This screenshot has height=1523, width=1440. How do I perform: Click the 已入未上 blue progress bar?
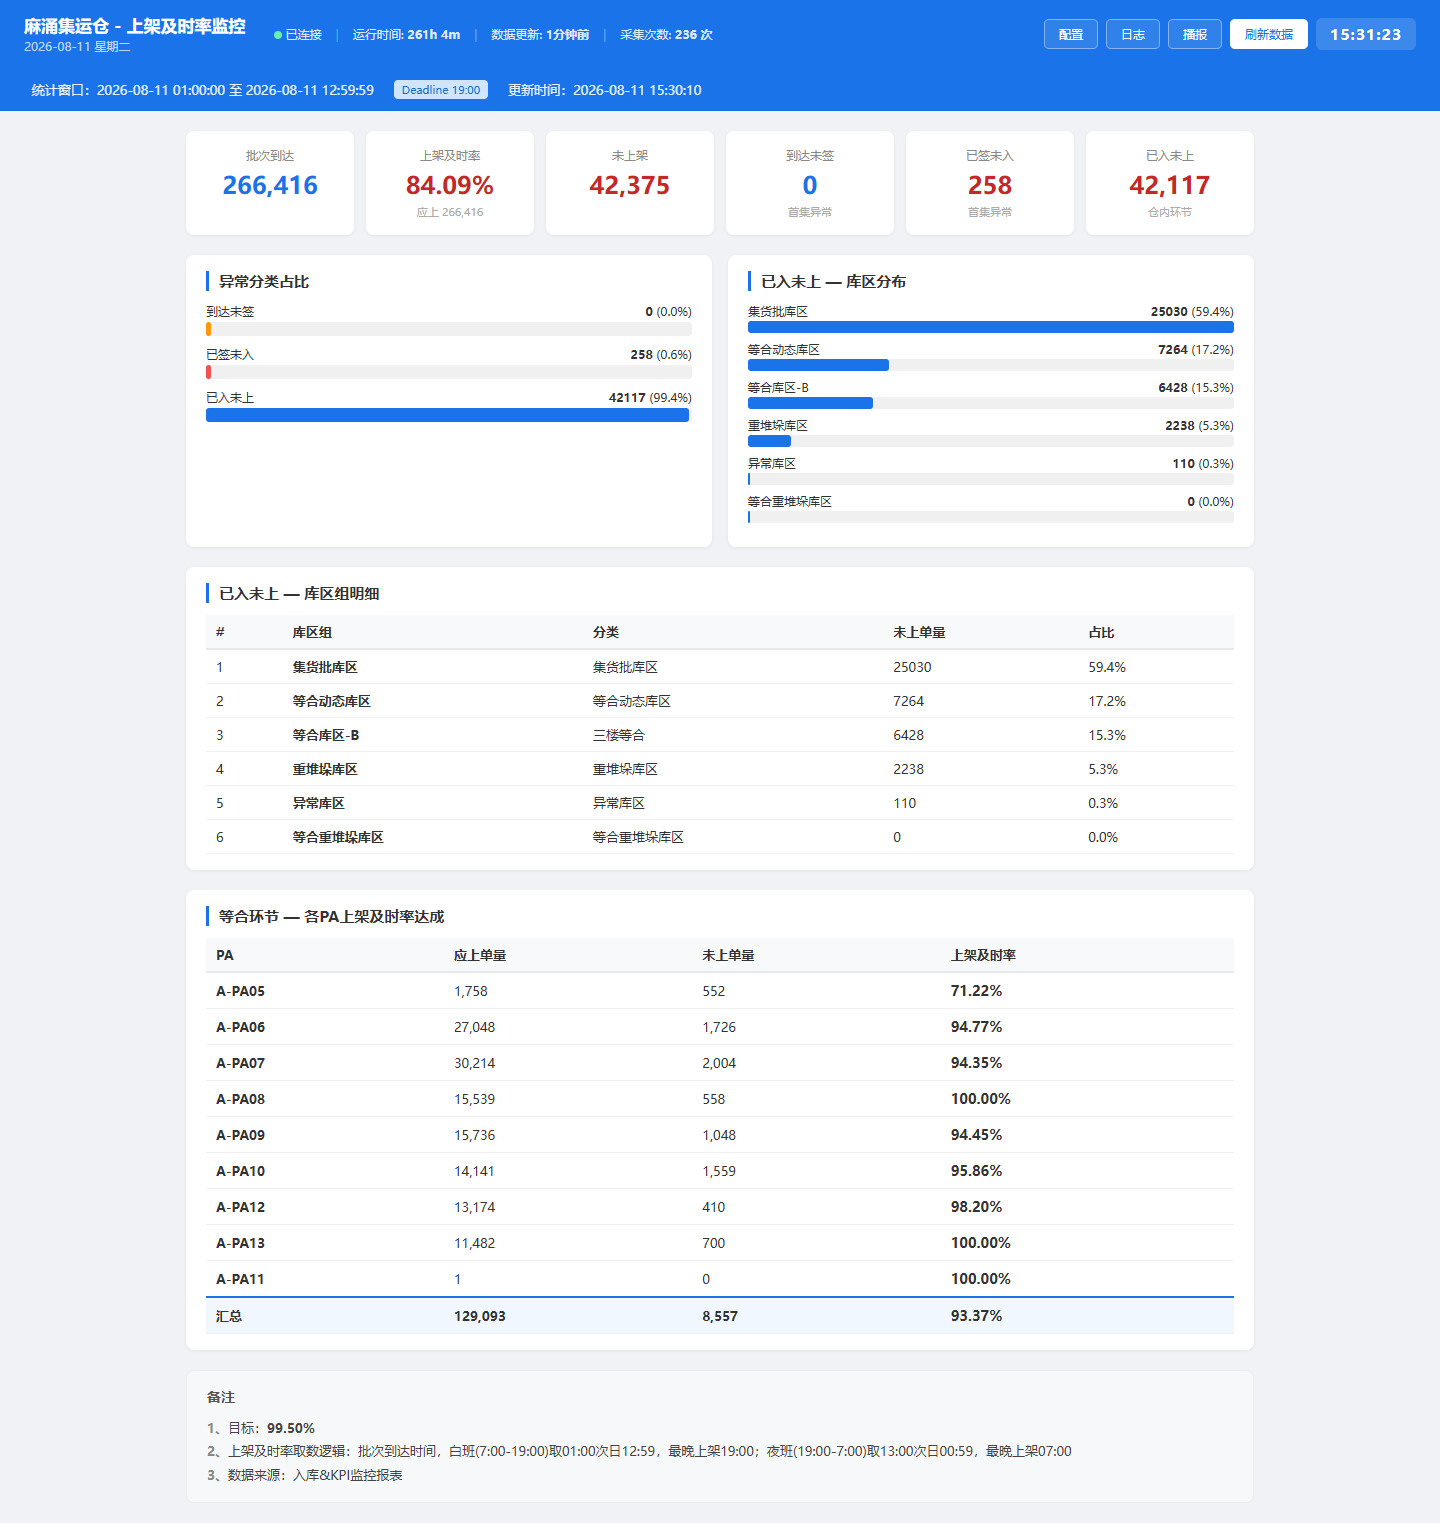pos(448,415)
